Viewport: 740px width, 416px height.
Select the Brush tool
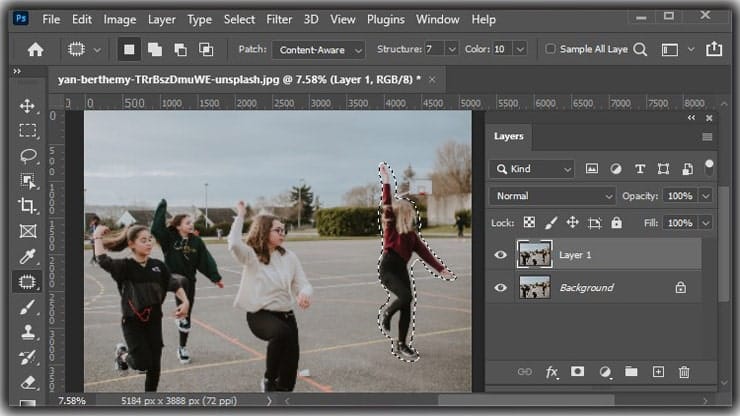[x=27, y=307]
